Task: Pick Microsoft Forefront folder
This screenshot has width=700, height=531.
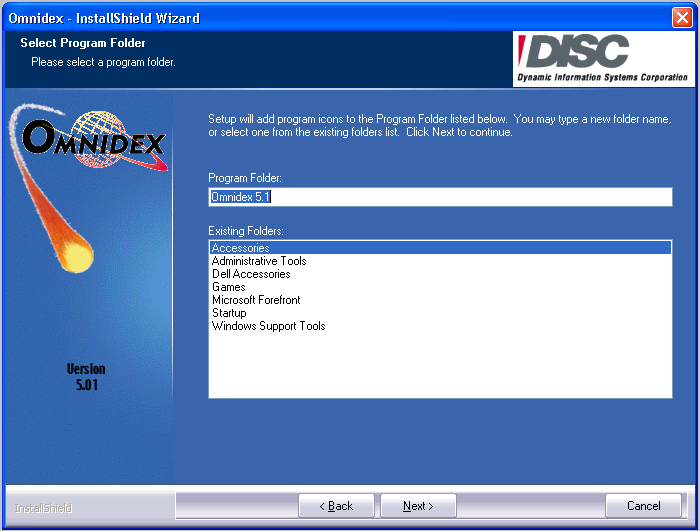Action: (x=256, y=300)
